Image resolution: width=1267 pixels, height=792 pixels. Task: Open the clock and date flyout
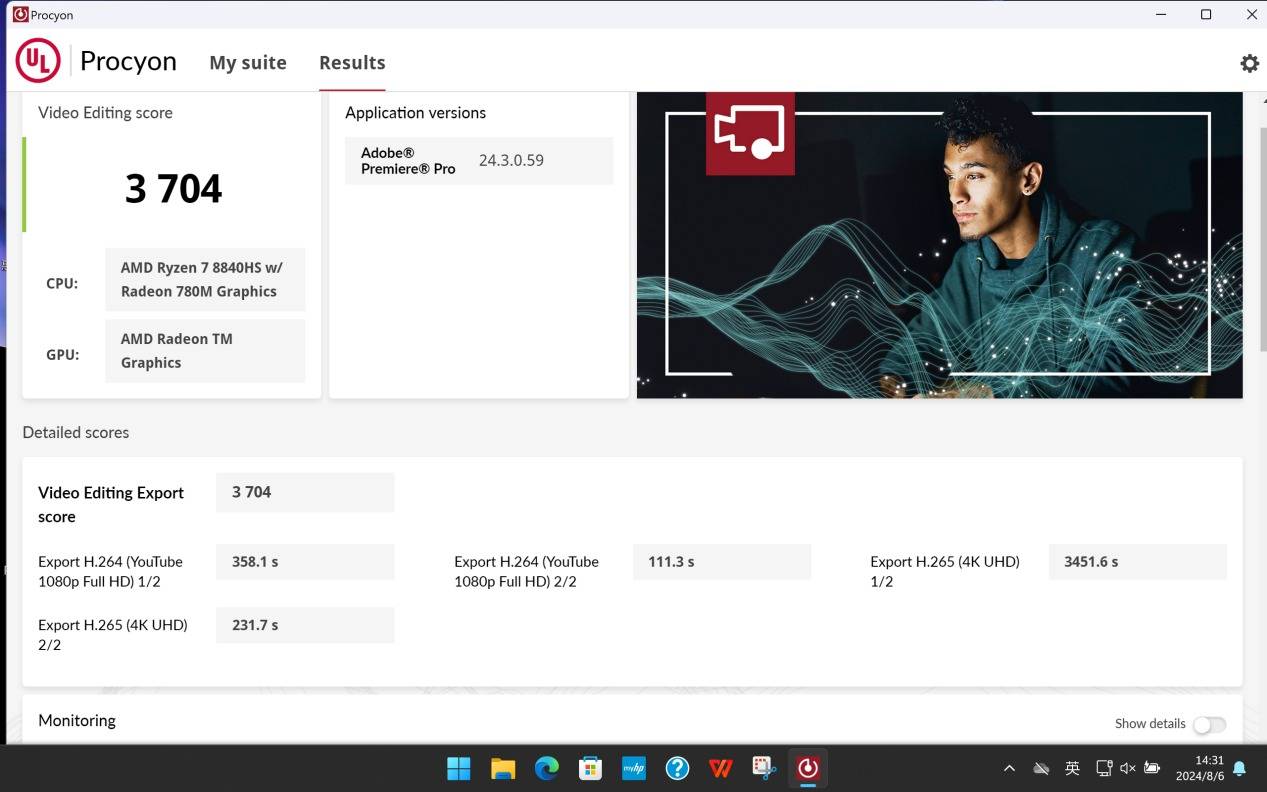click(1201, 768)
